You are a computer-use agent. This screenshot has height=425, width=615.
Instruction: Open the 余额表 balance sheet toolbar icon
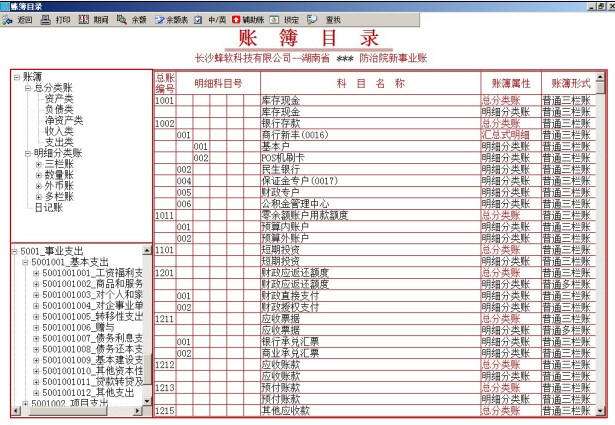pos(160,20)
